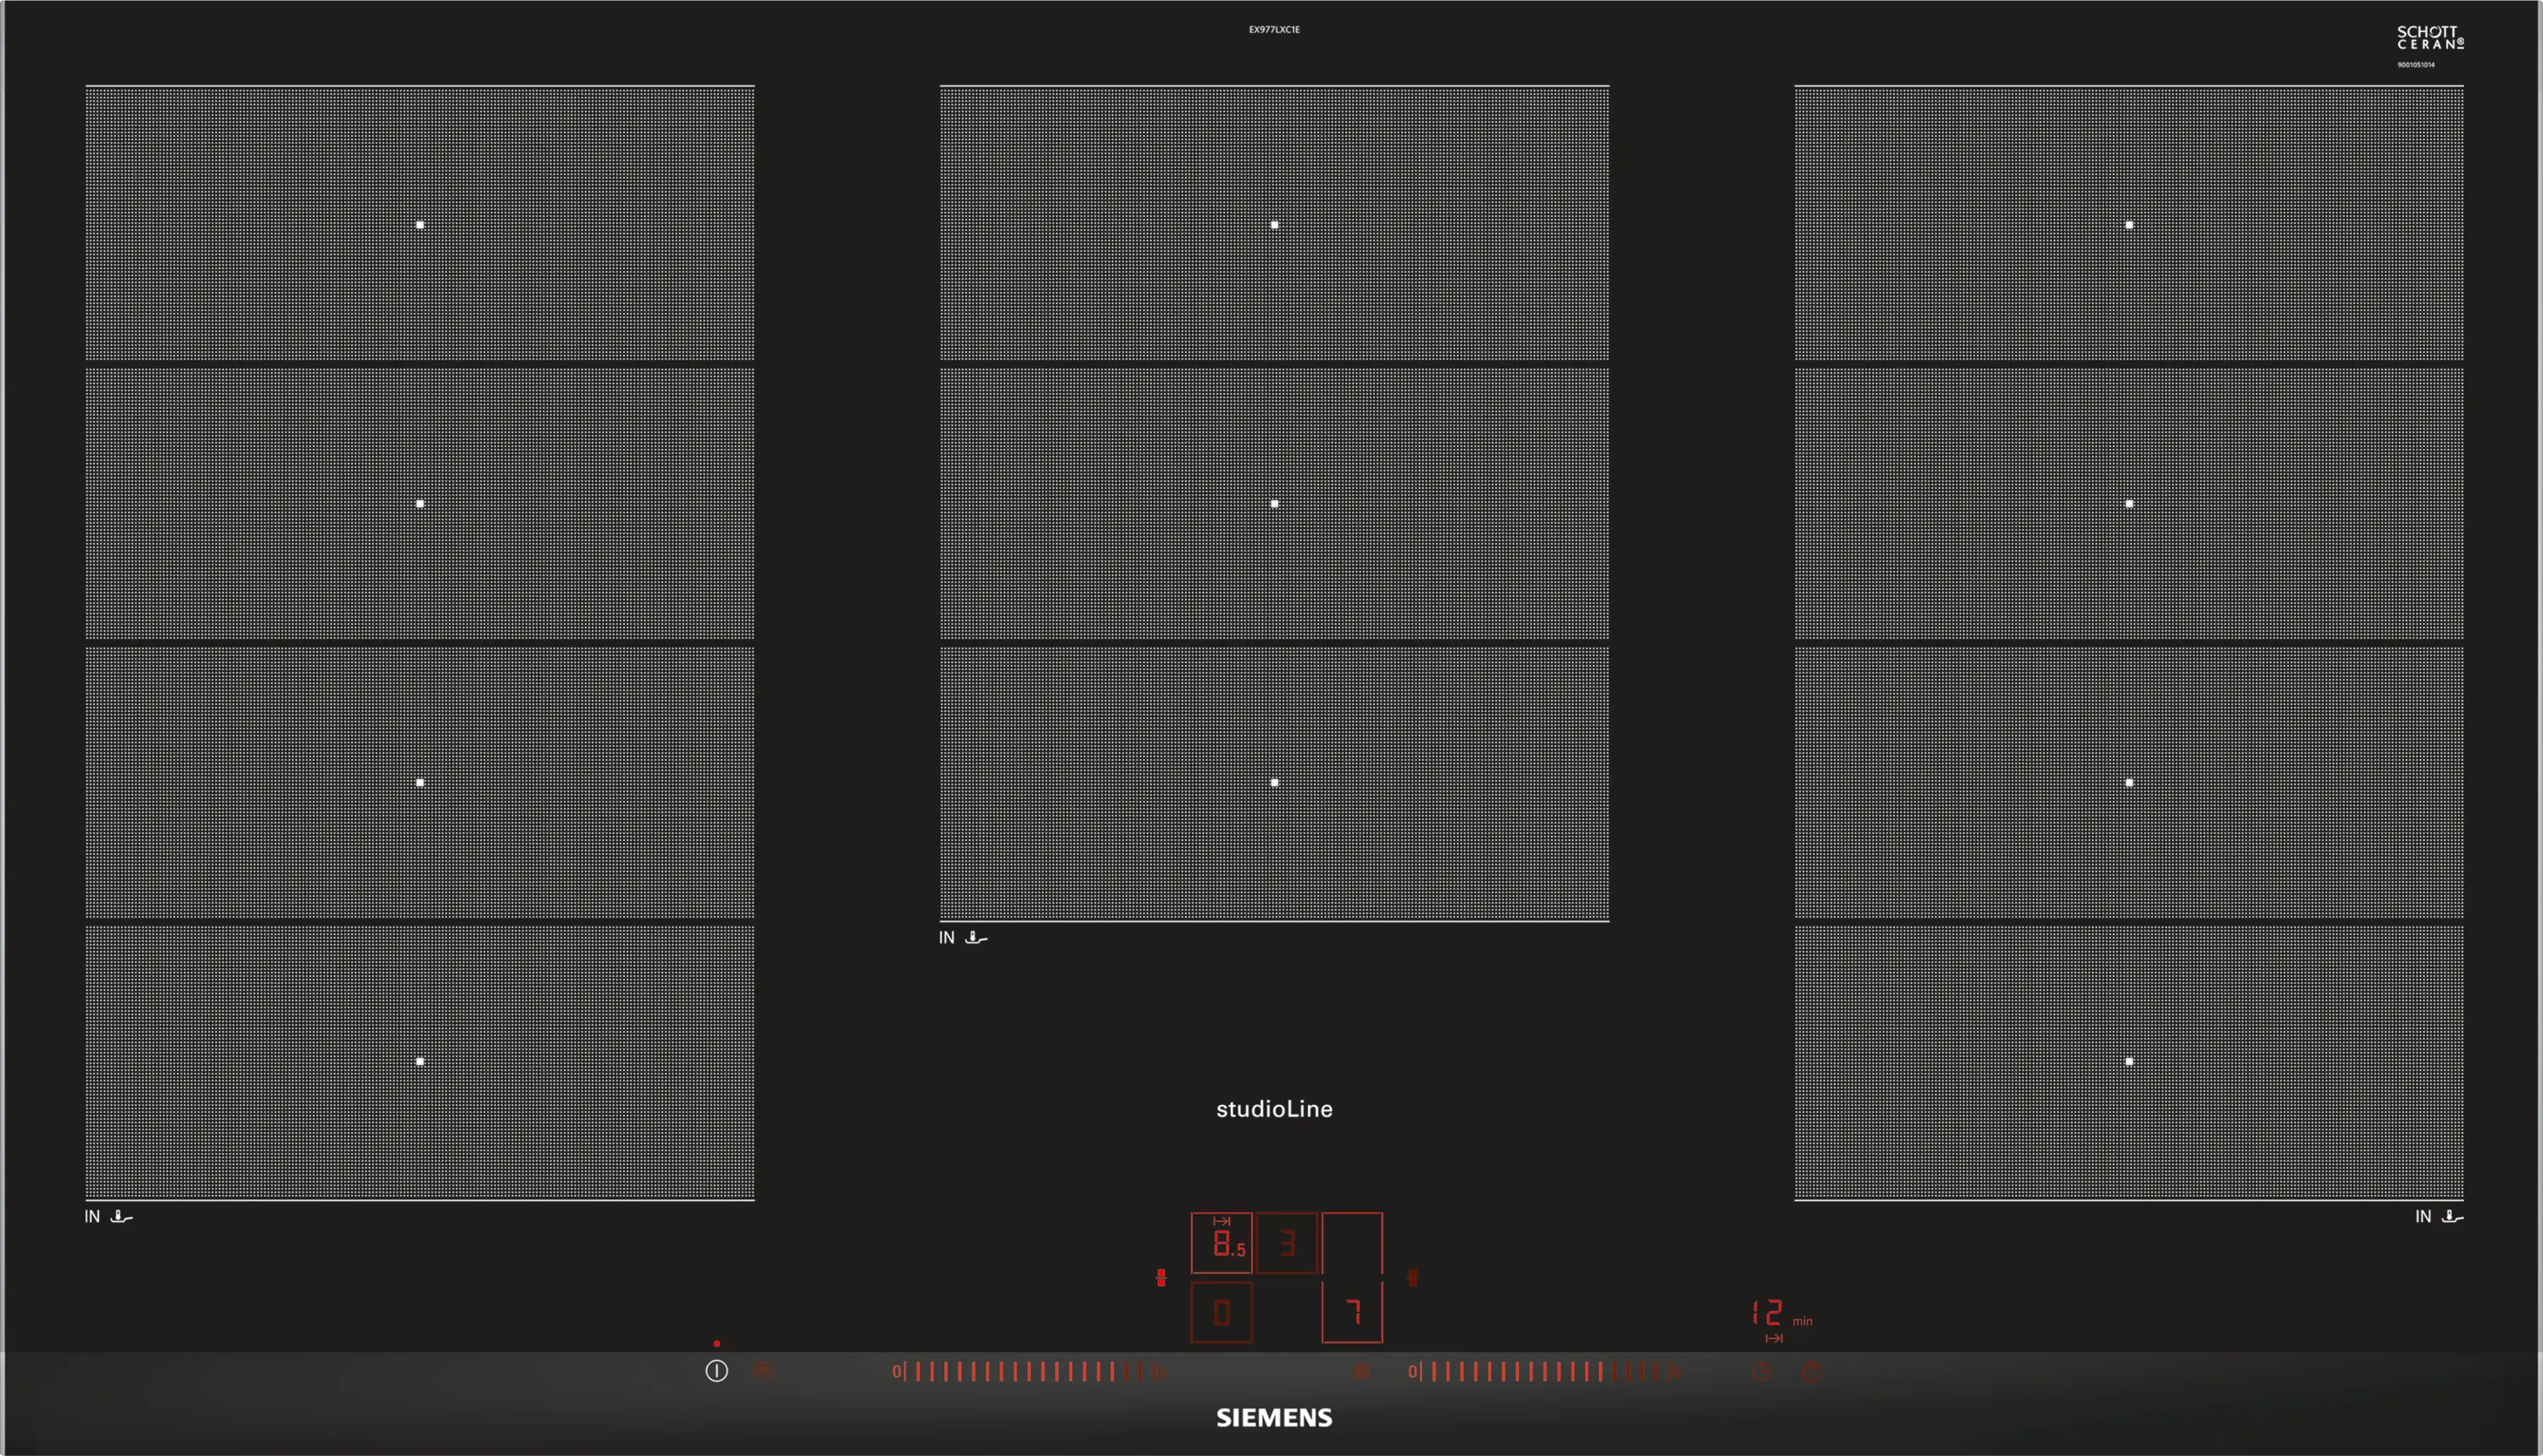
Task: Tap the bottom-left hob's IN cookware symbol
Action: coord(121,1217)
